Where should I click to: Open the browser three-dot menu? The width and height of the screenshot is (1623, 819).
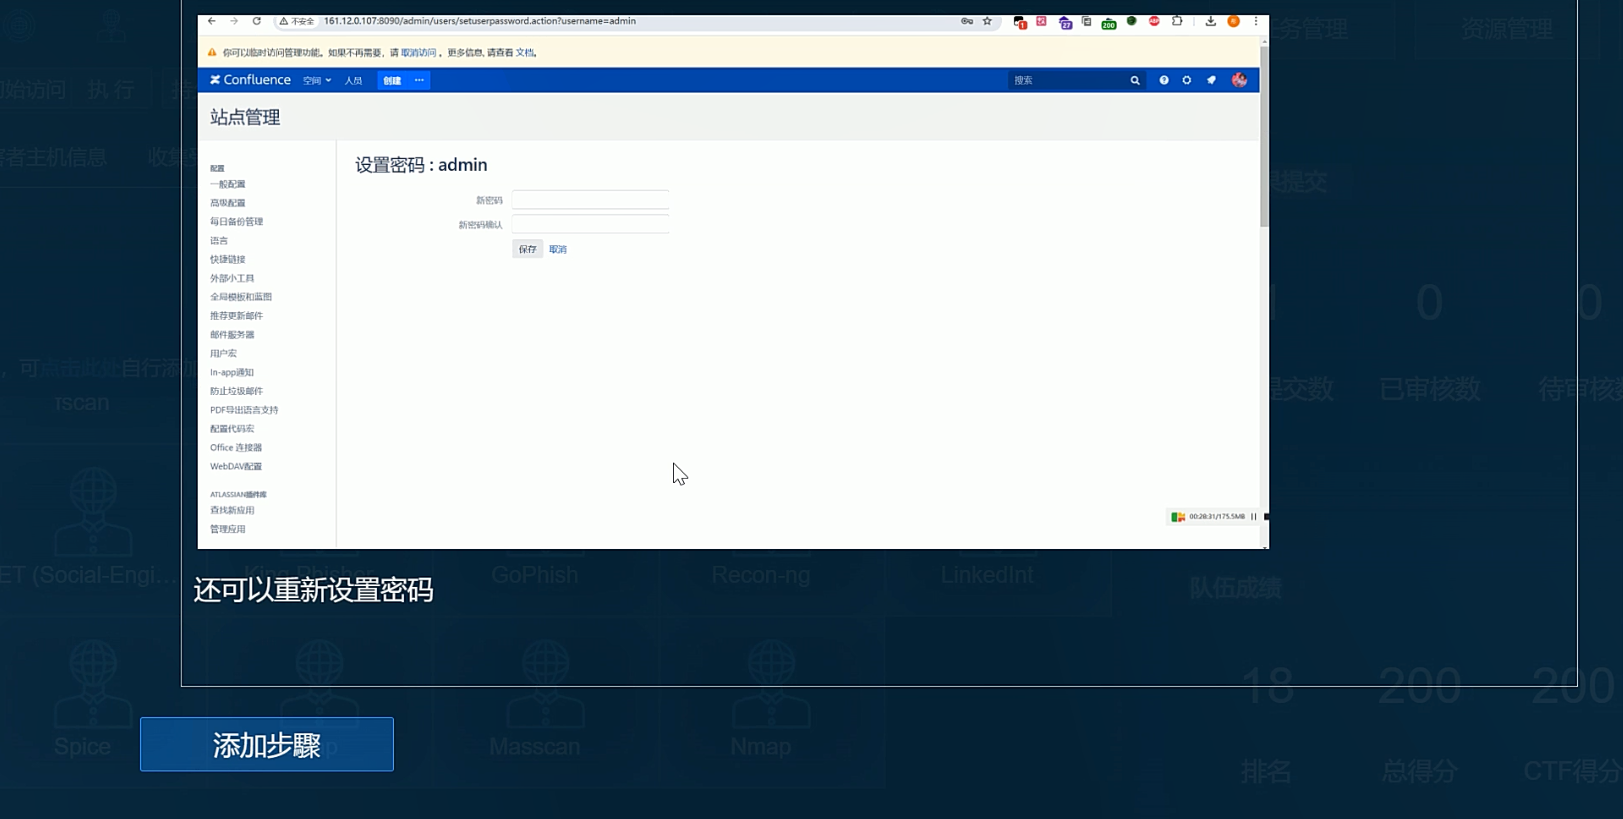(1256, 21)
